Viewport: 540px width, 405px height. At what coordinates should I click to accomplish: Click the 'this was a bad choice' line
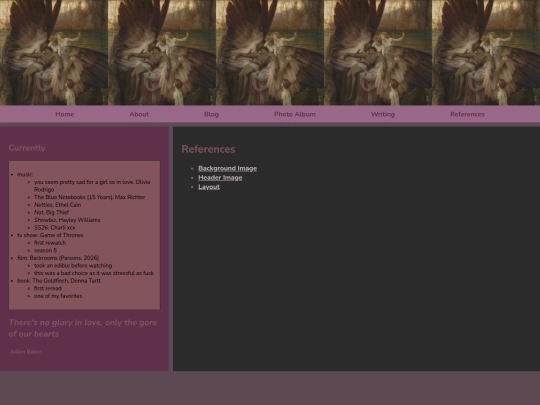point(94,273)
